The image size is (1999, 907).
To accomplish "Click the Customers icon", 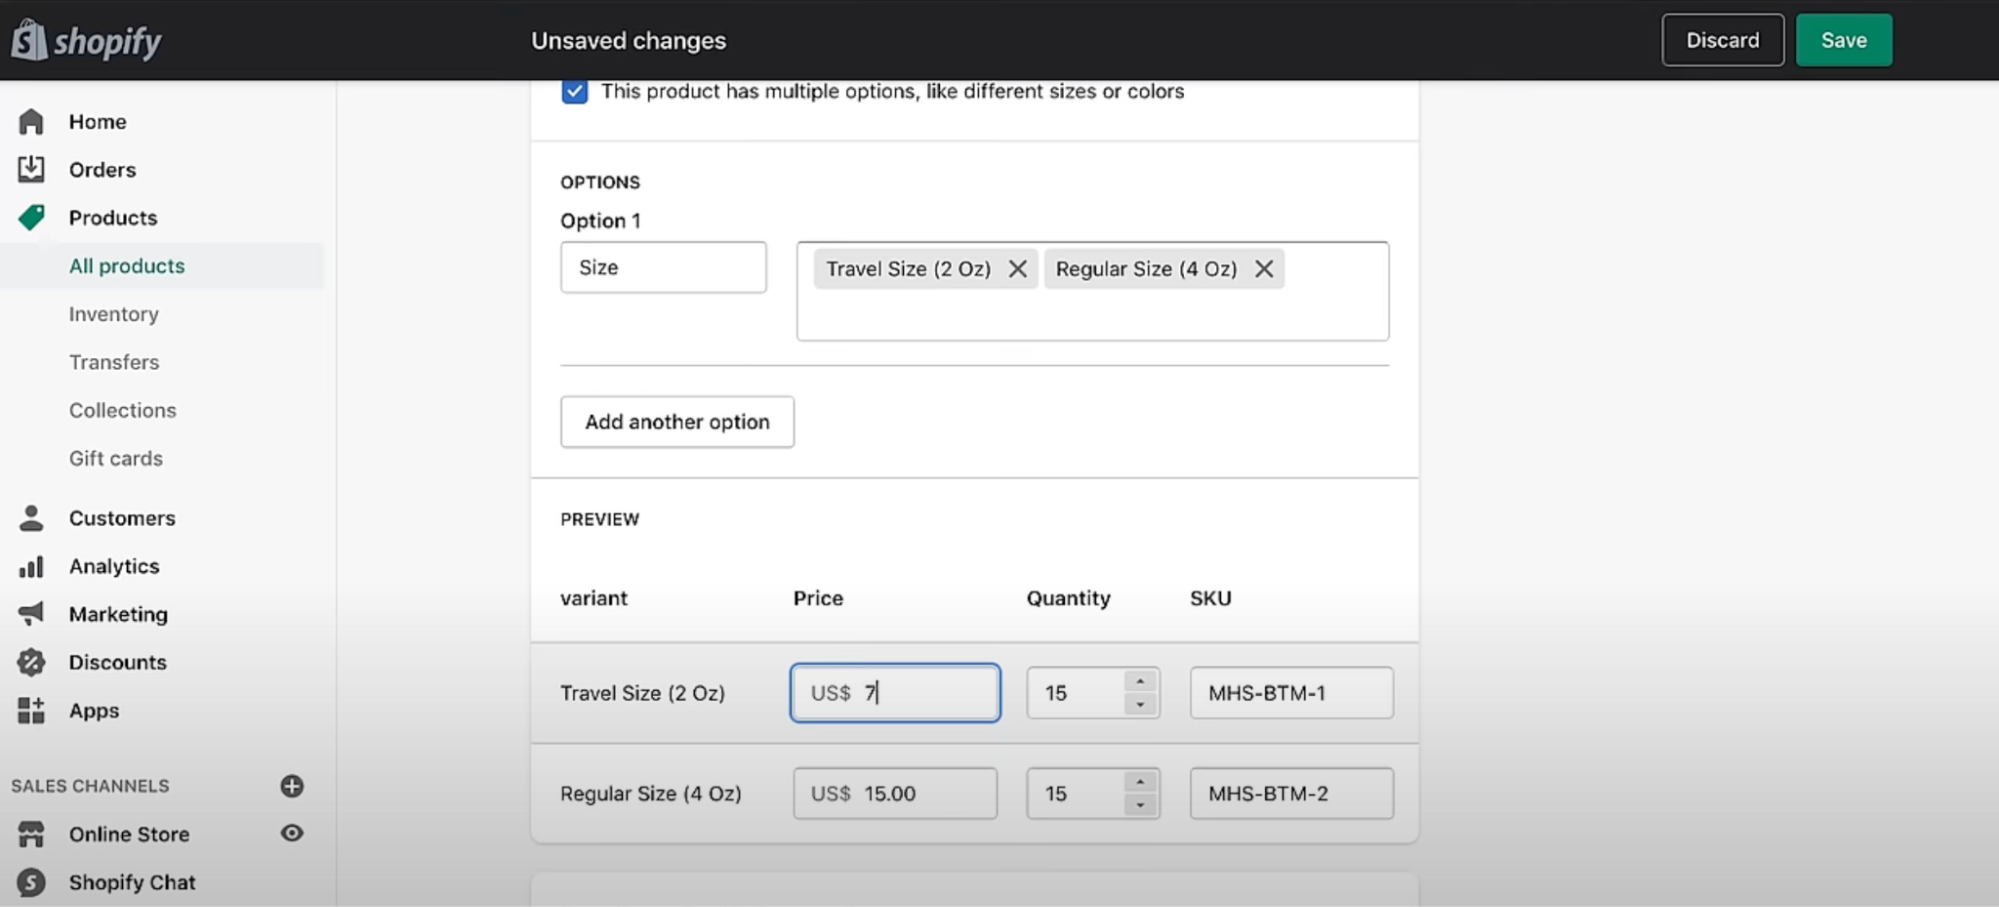I will (x=31, y=517).
